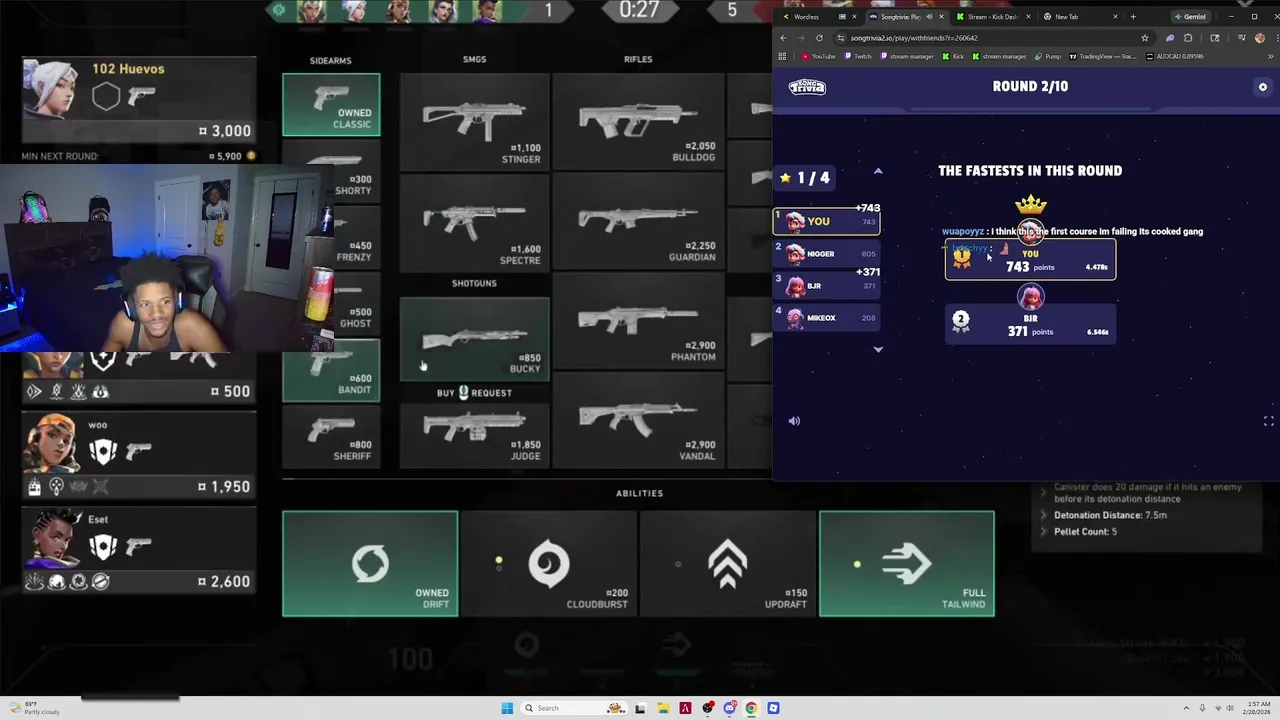Buy the Phantom rifle
This screenshot has height=720, width=1280.
(638, 322)
